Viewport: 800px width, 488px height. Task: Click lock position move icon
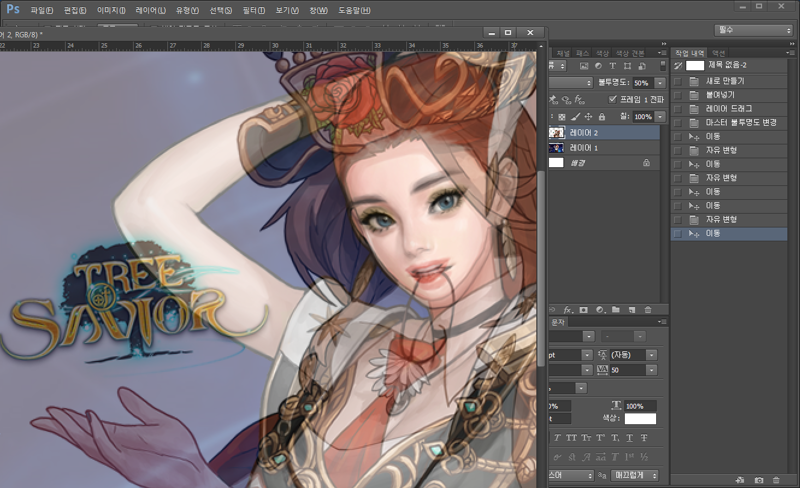(x=588, y=117)
